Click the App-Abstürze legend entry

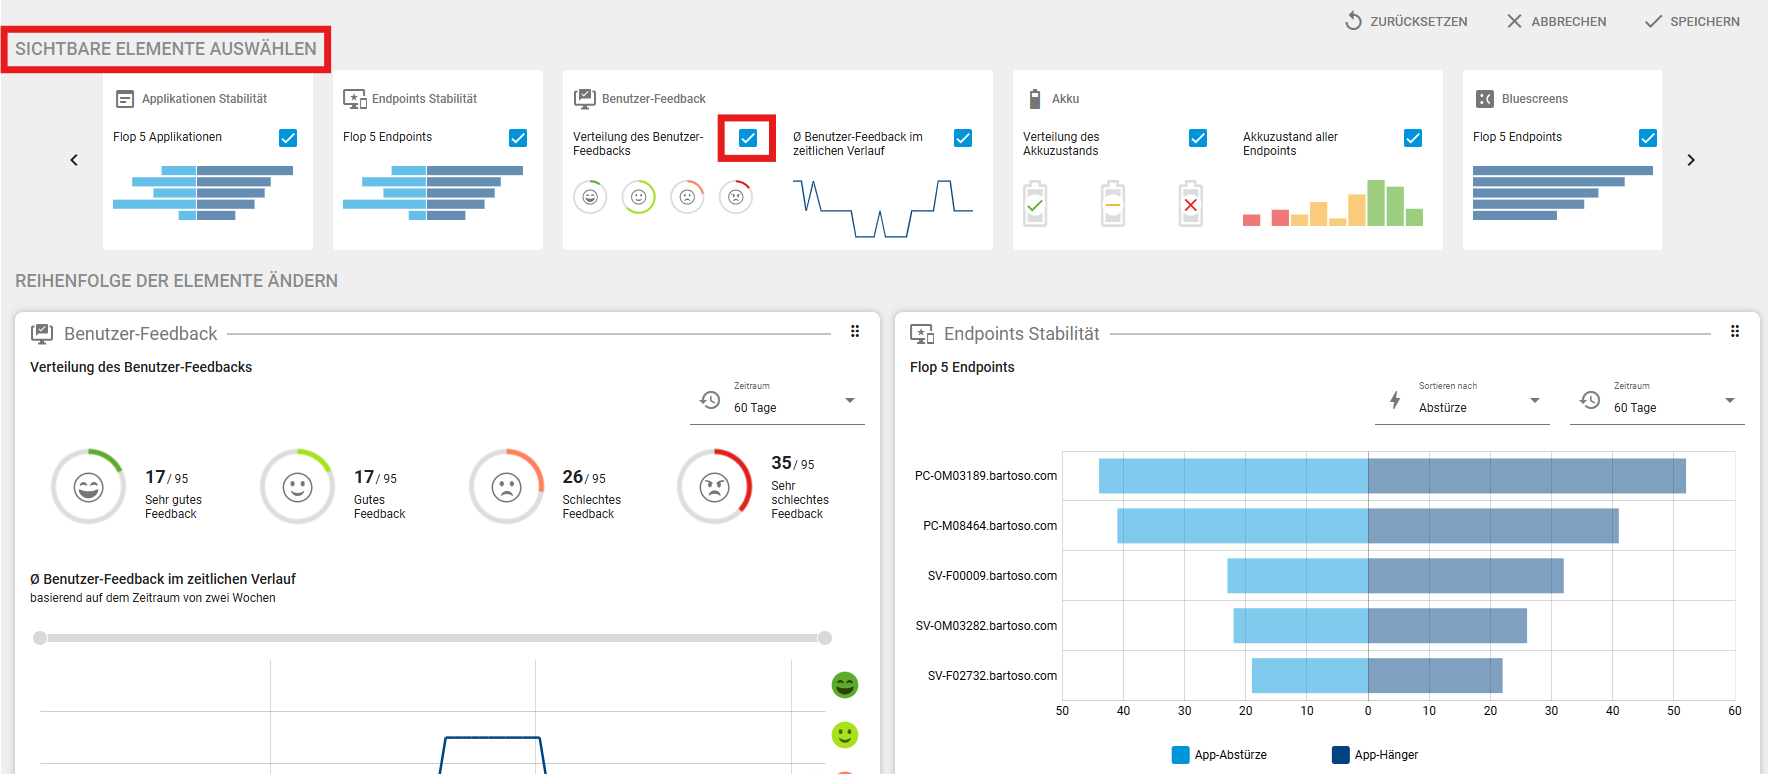pyautogui.click(x=1219, y=755)
